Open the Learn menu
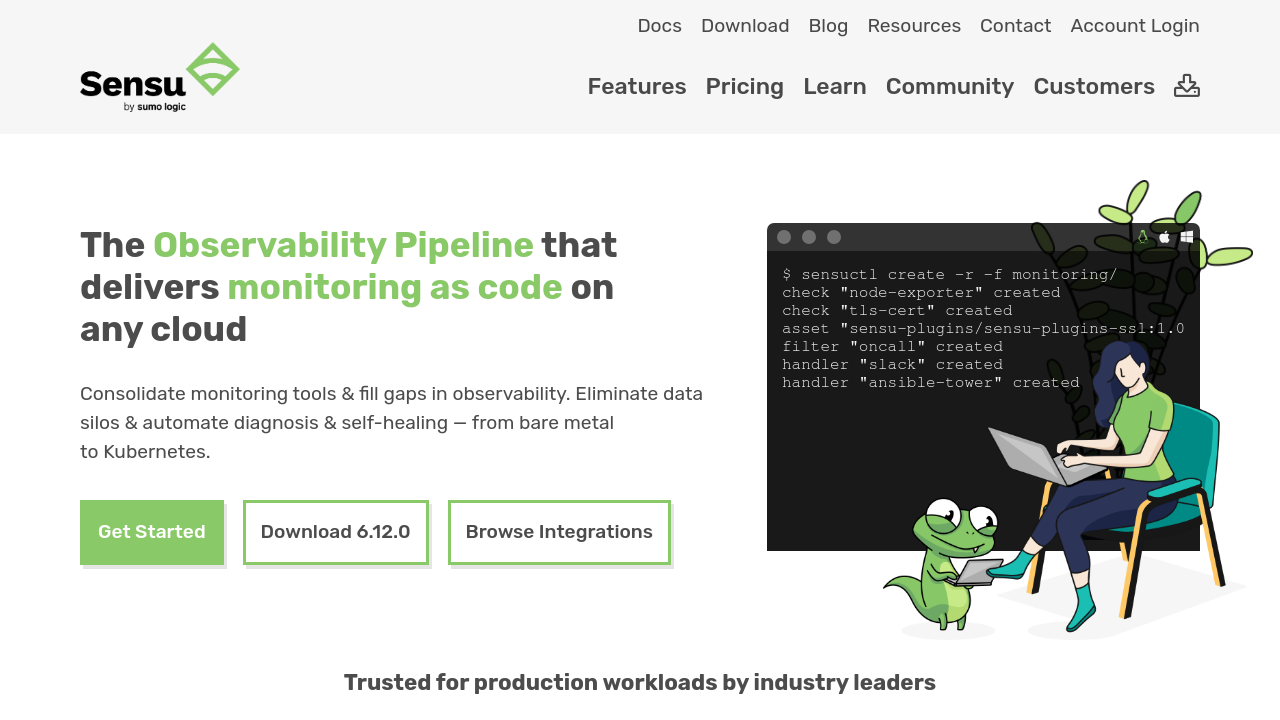 pyautogui.click(x=834, y=87)
